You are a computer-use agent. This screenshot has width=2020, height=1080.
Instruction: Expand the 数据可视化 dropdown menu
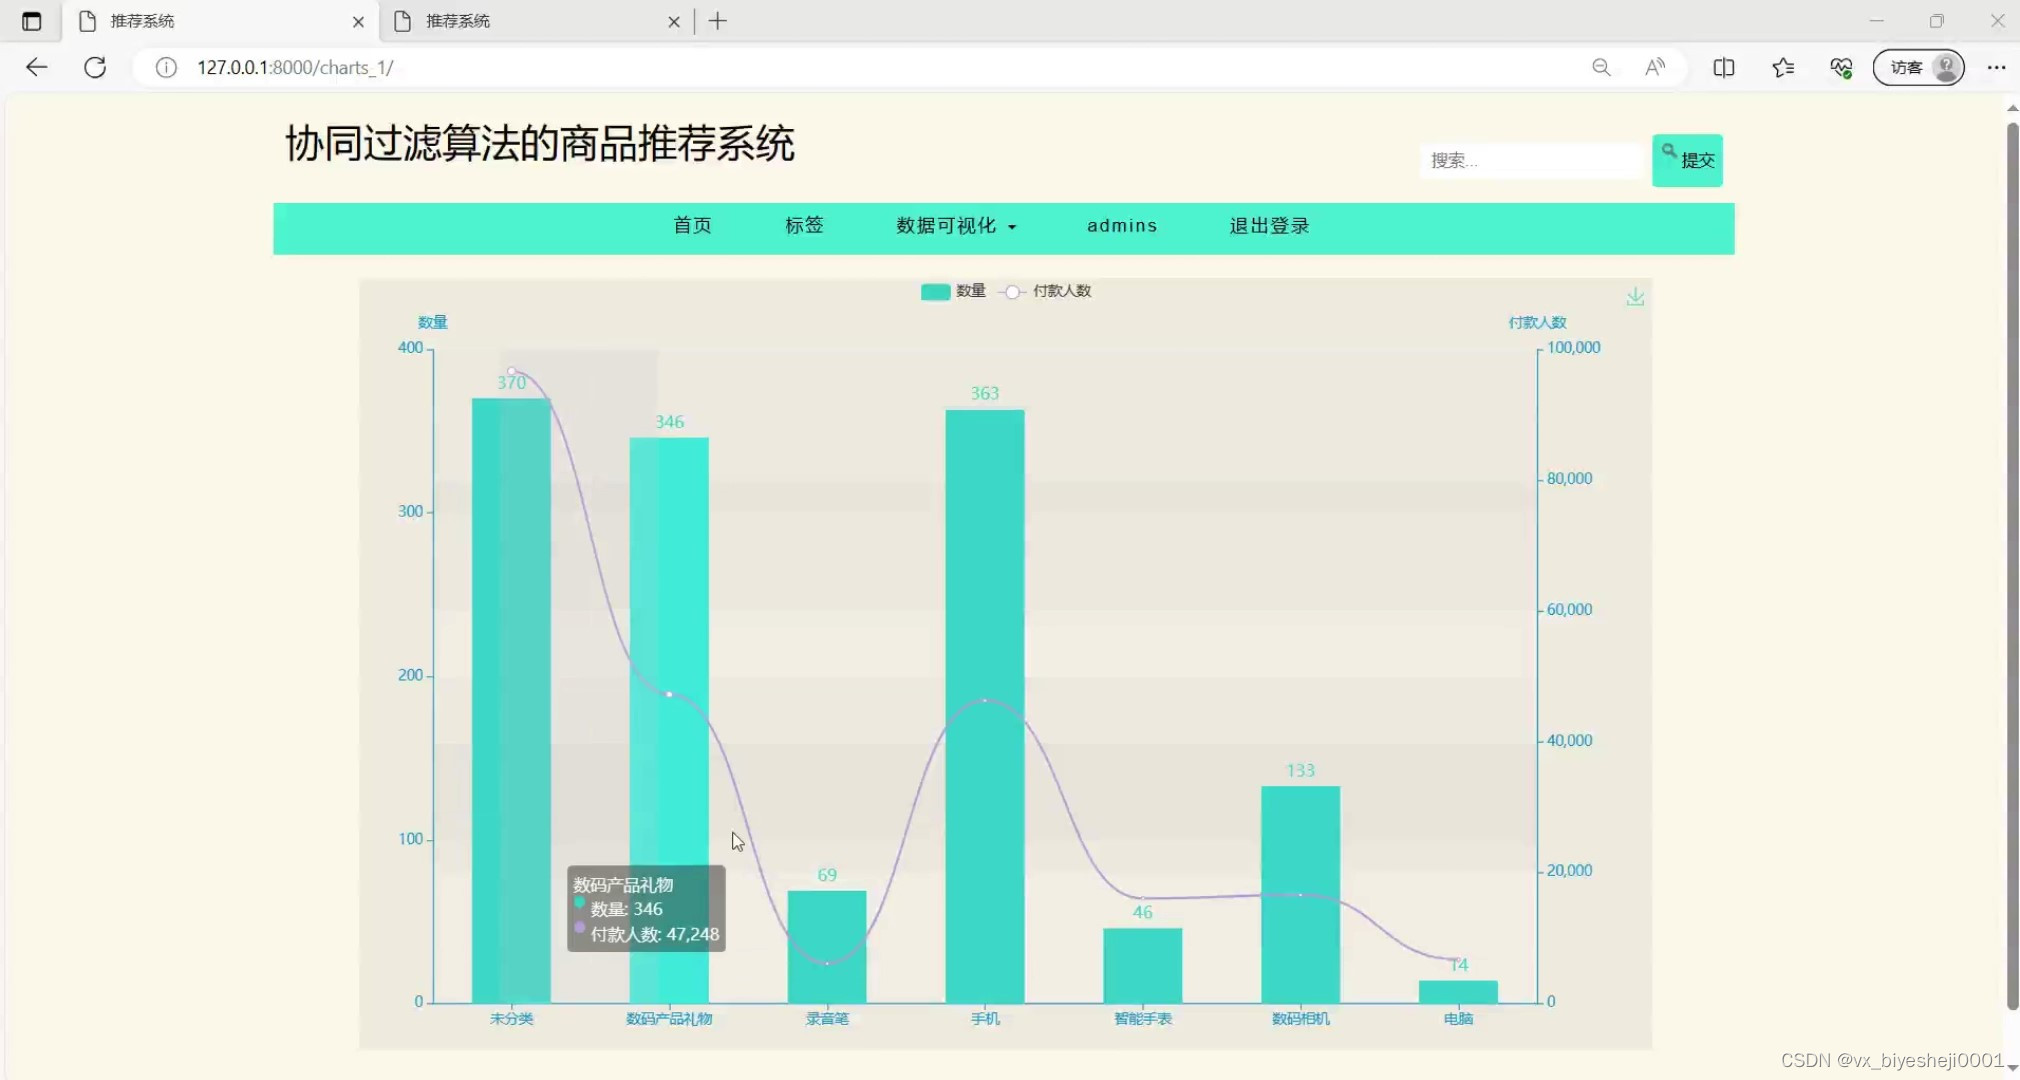pyautogui.click(x=955, y=226)
